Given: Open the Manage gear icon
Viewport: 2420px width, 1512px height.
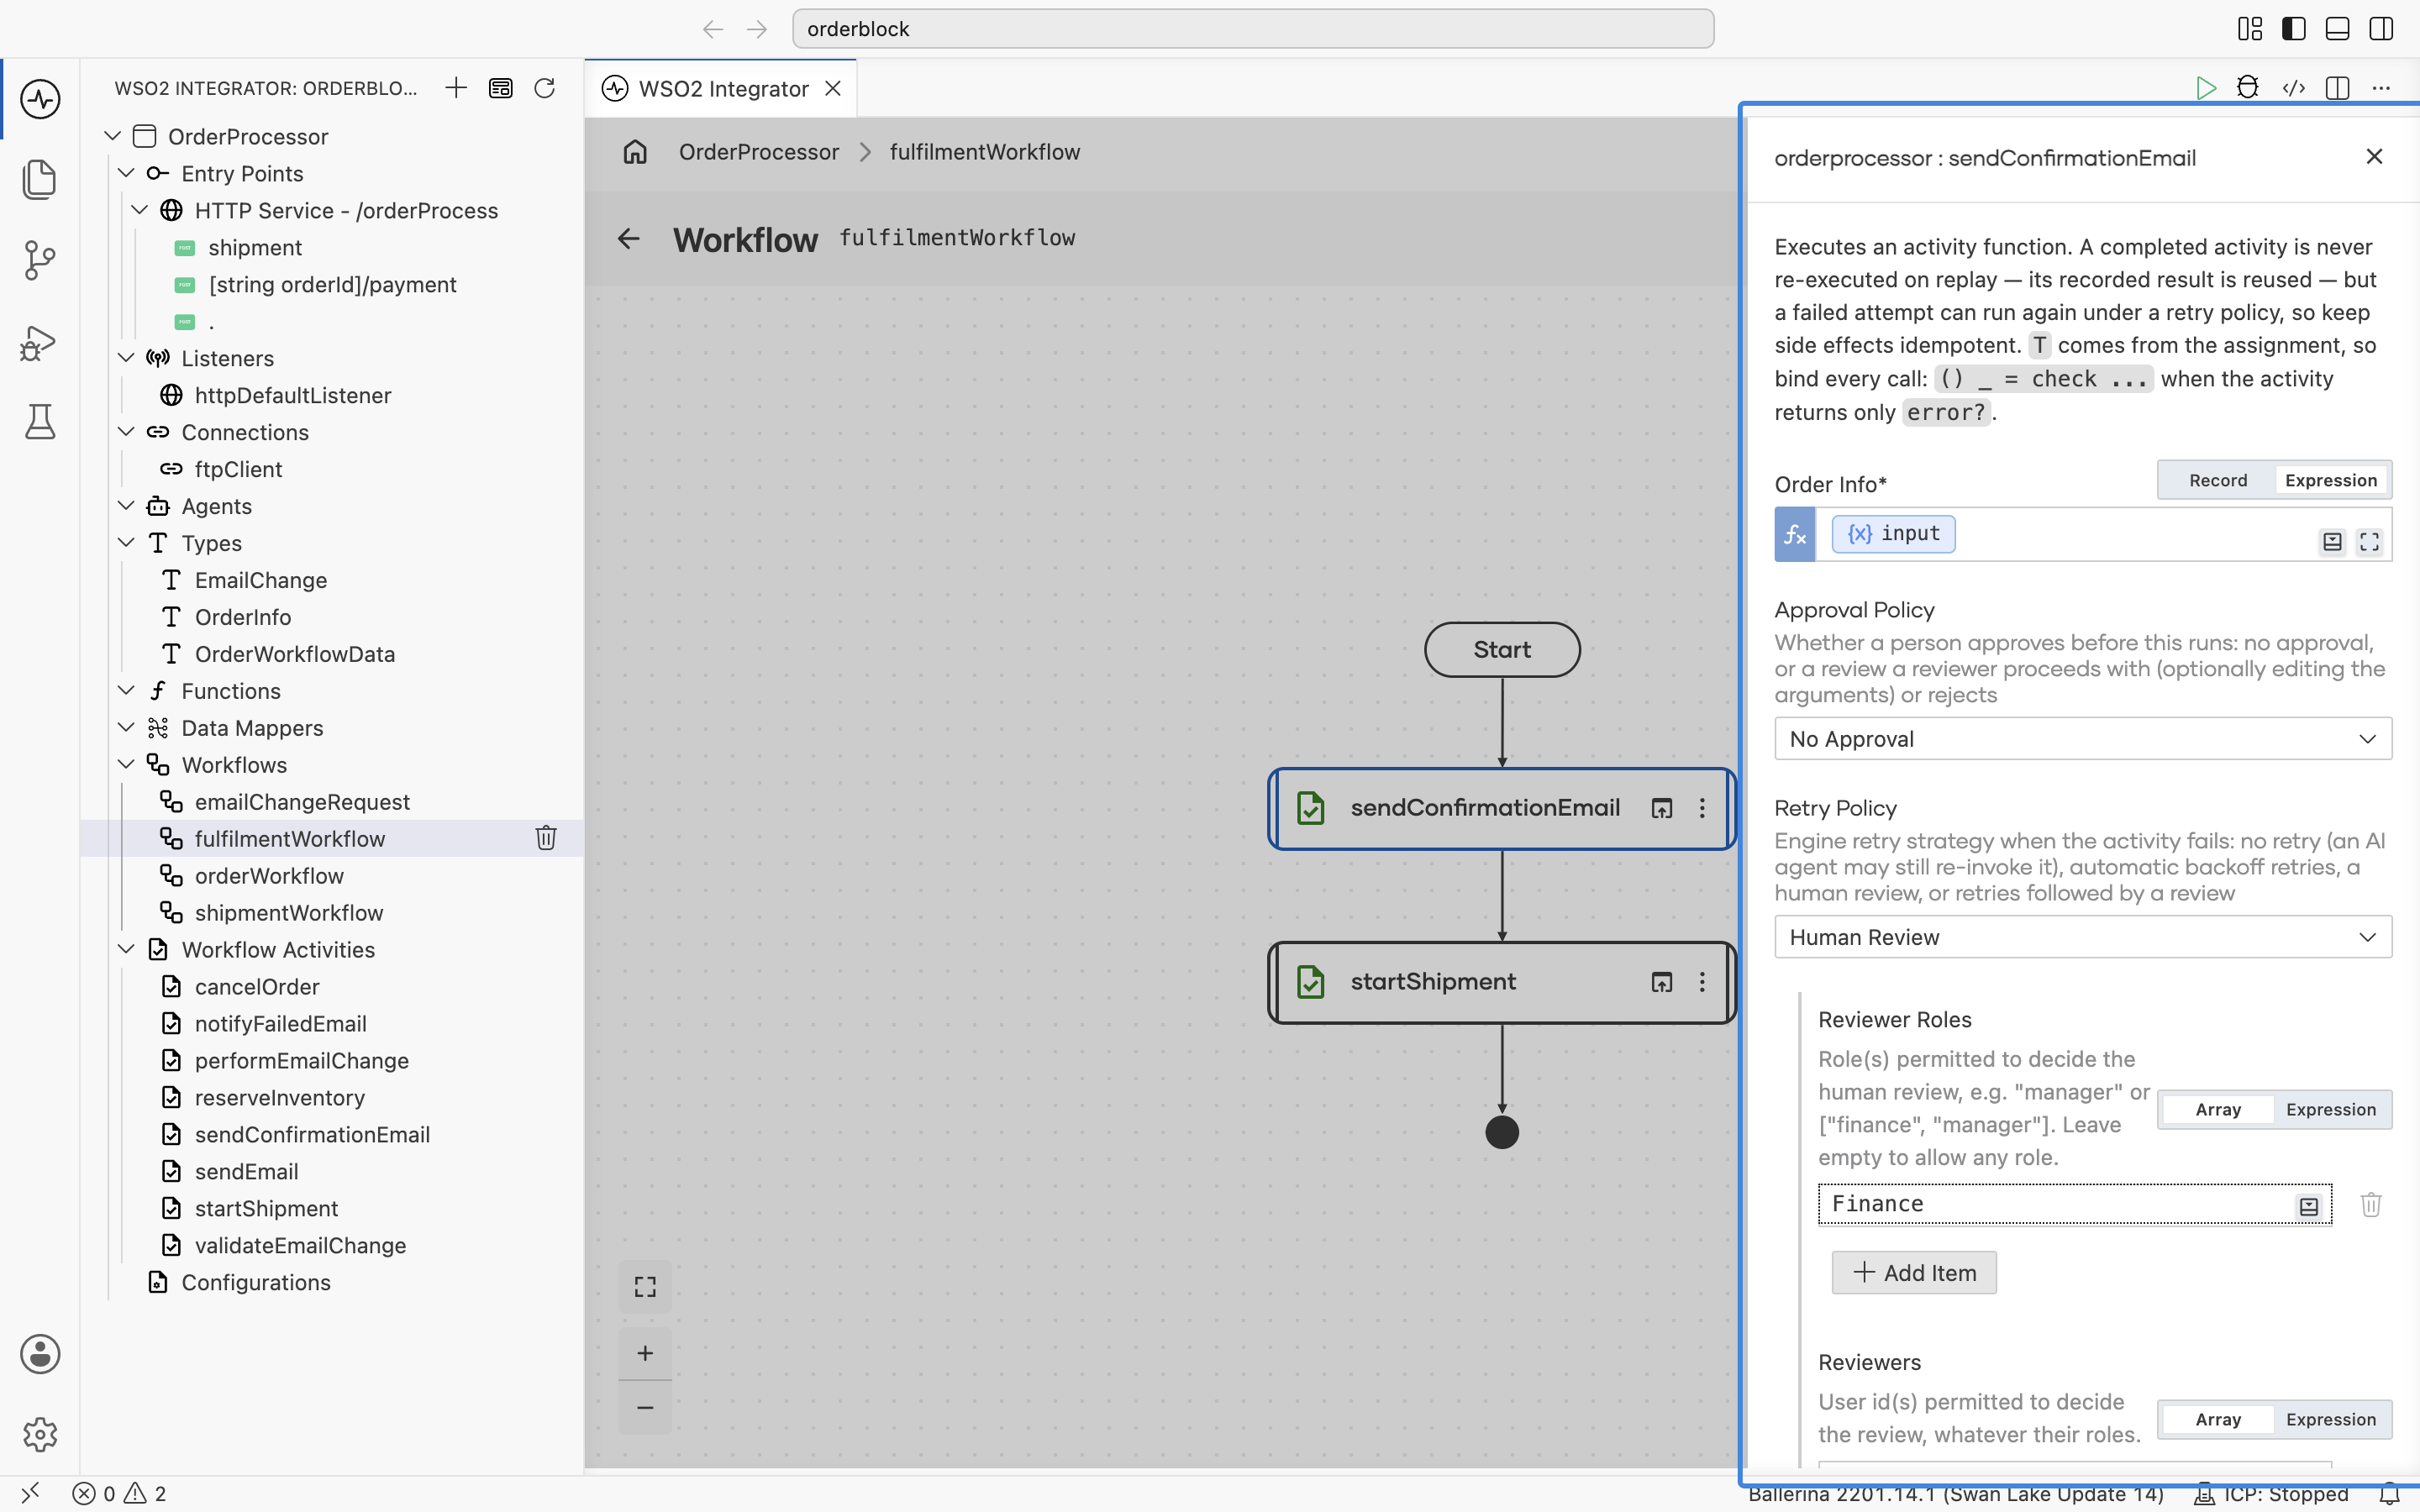Looking at the screenshot, I should pos(40,1434).
